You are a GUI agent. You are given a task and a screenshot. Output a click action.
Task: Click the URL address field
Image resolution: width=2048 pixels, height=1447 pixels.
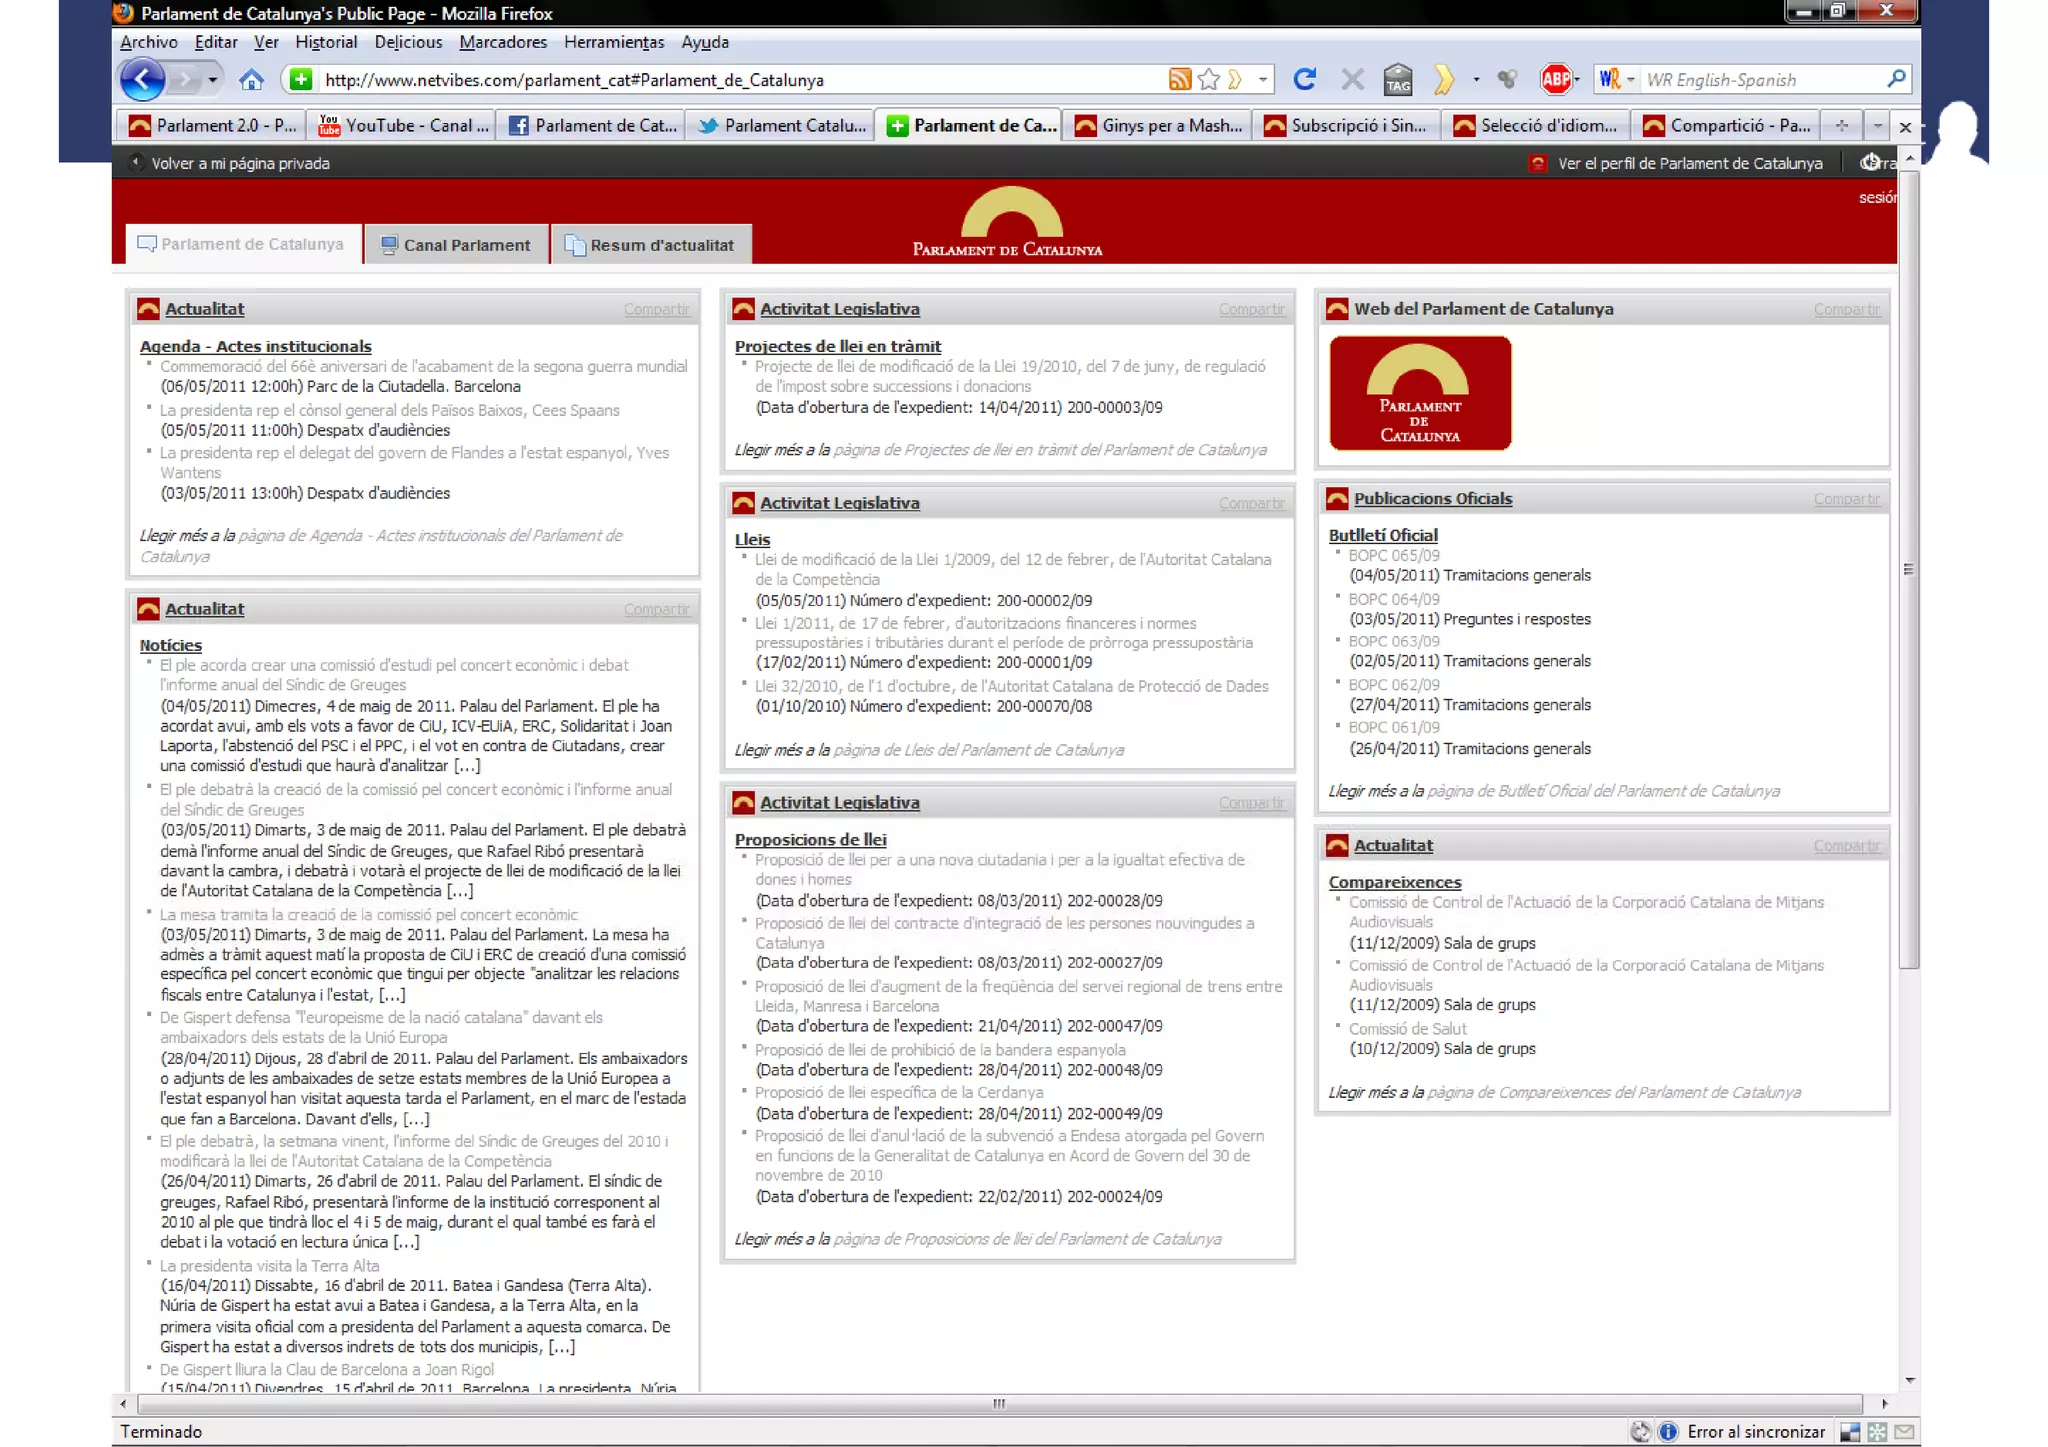(740, 80)
